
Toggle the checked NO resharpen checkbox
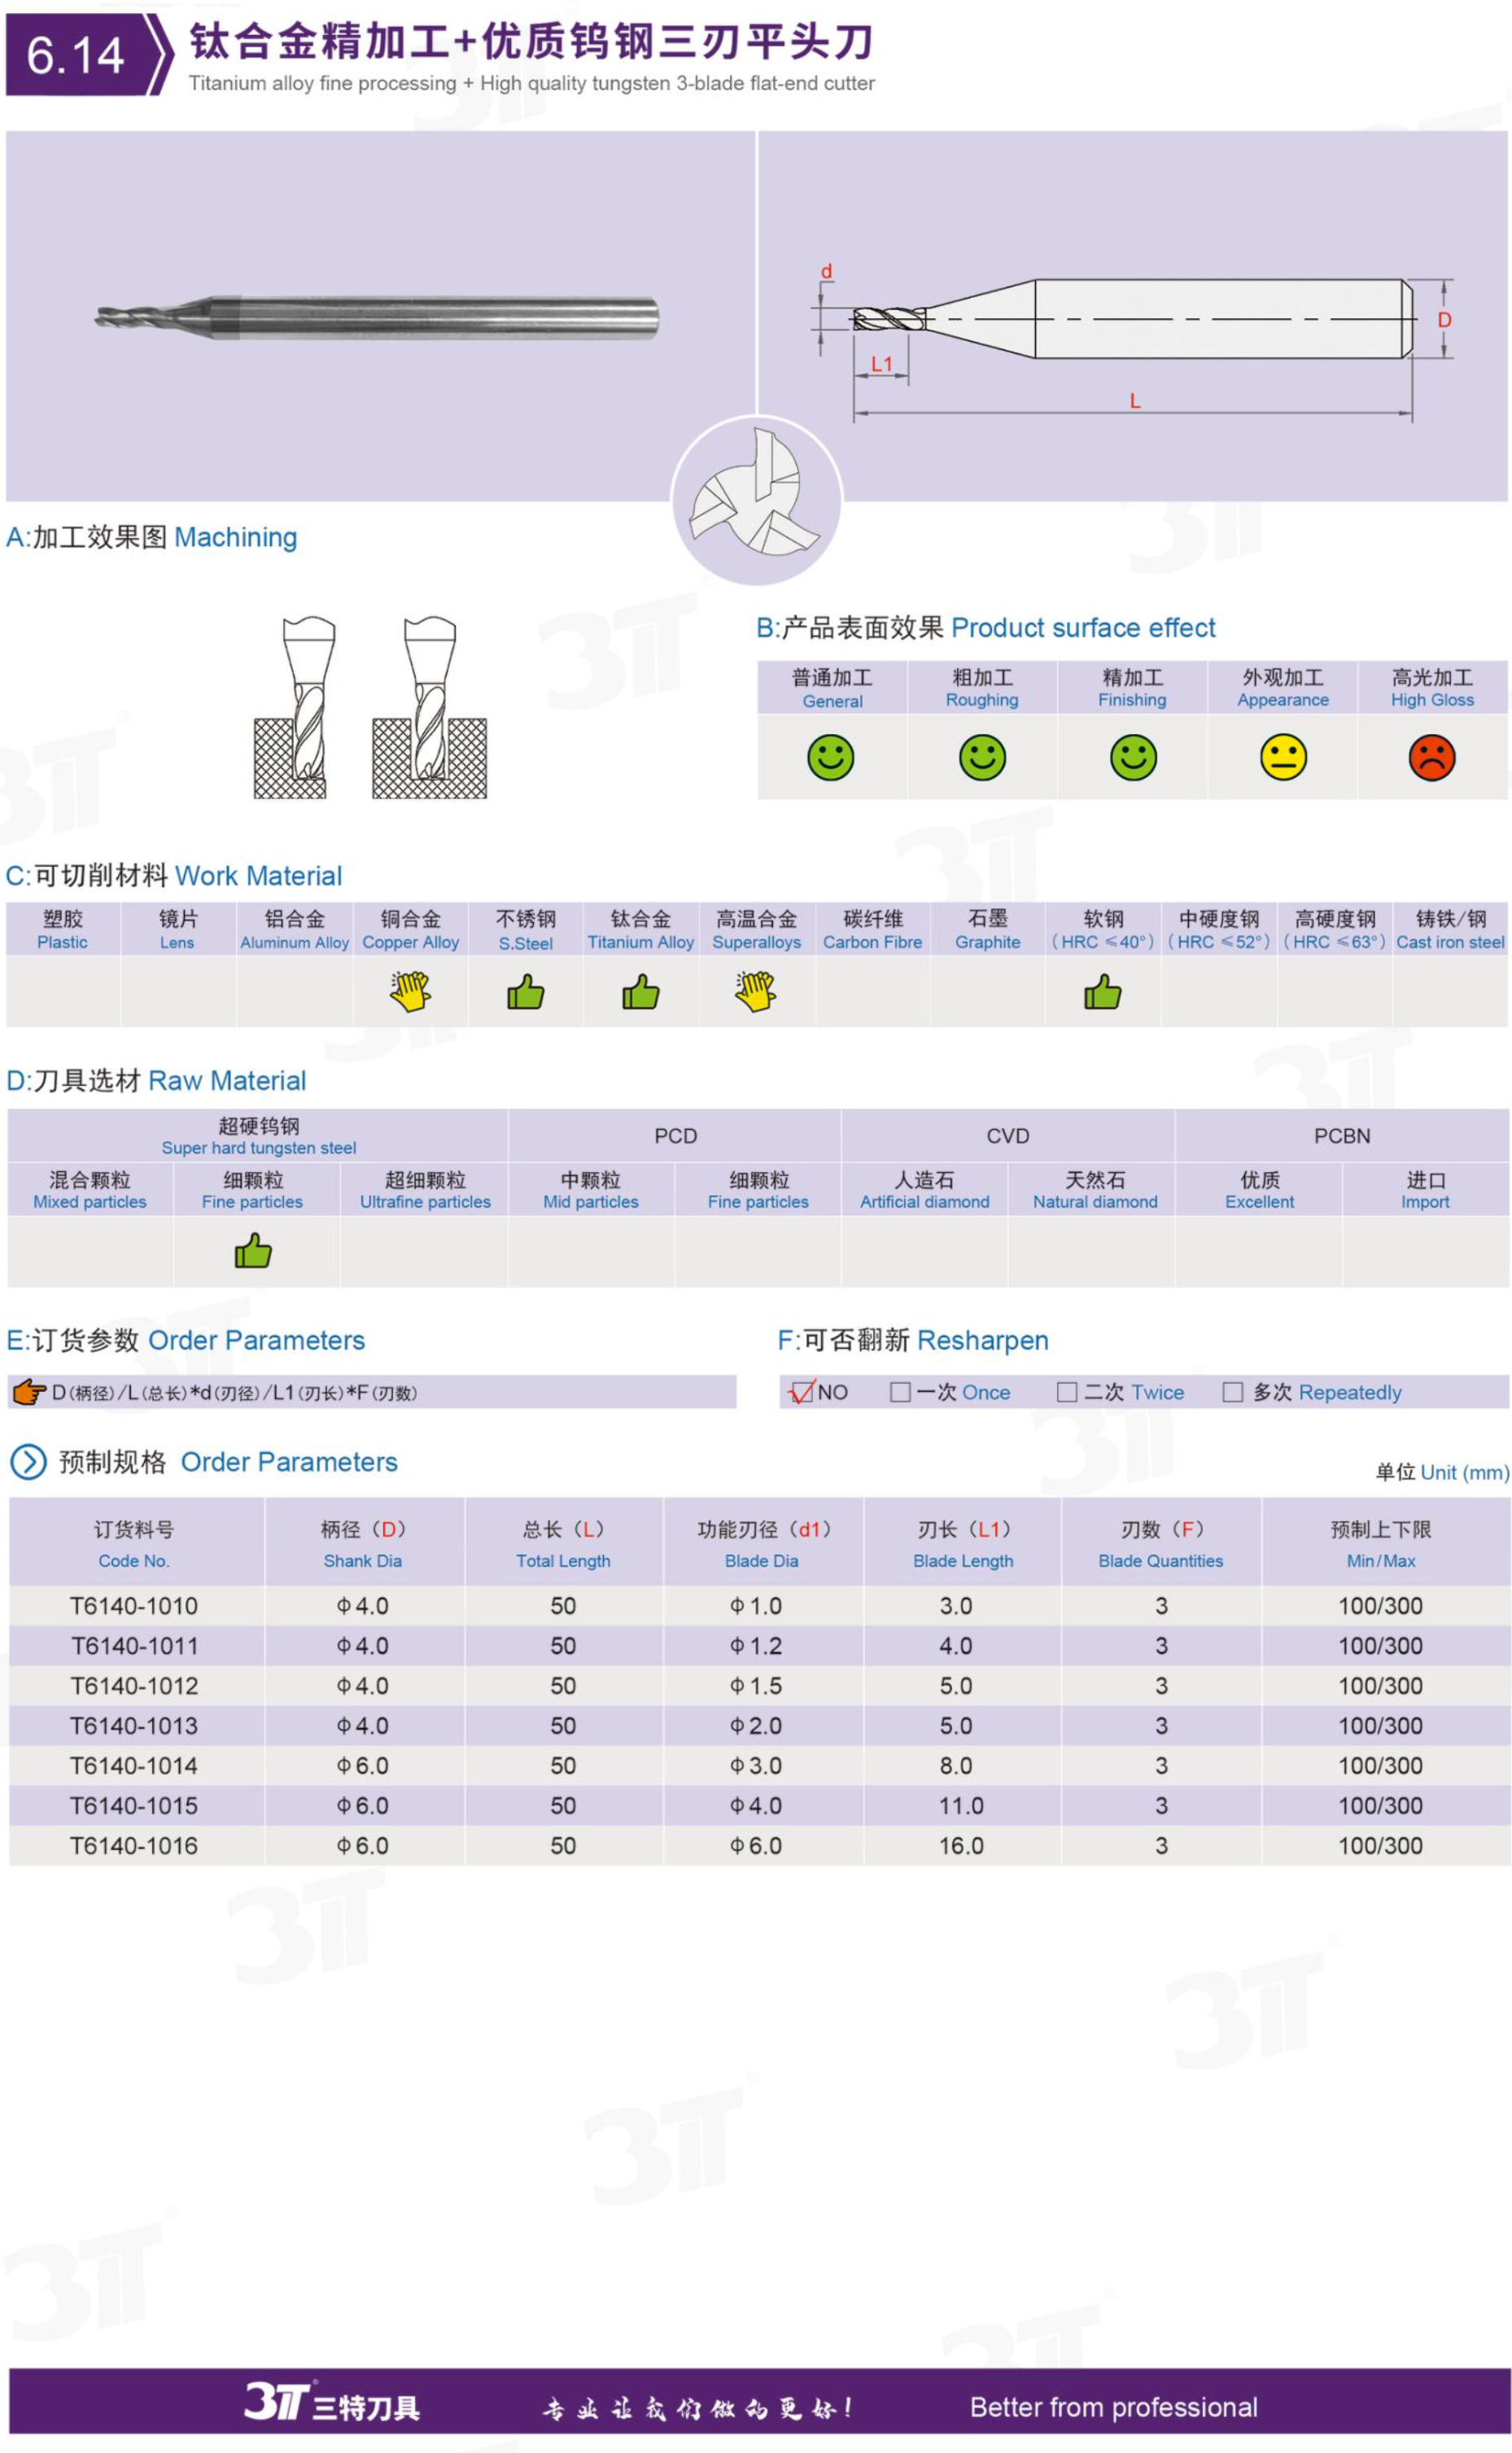pyautogui.click(x=801, y=1392)
